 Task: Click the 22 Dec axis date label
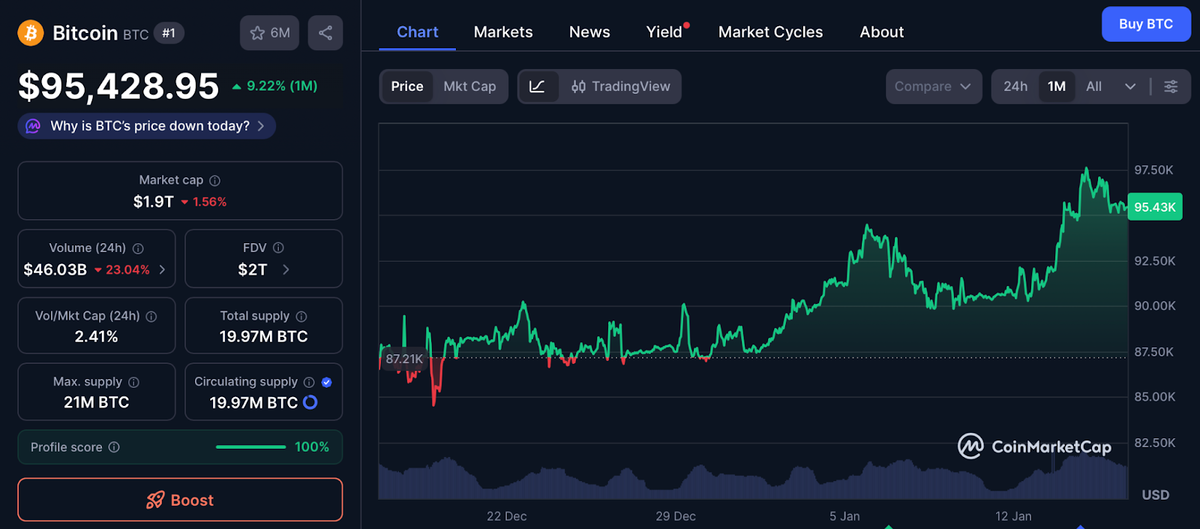click(507, 516)
